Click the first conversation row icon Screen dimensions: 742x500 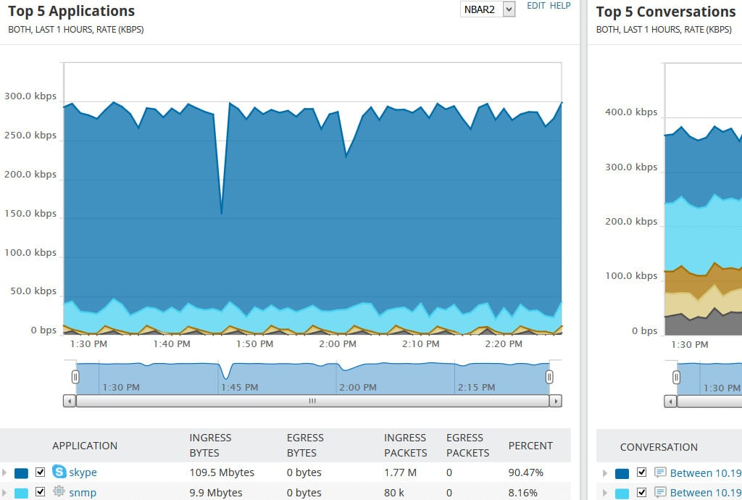pos(660,473)
